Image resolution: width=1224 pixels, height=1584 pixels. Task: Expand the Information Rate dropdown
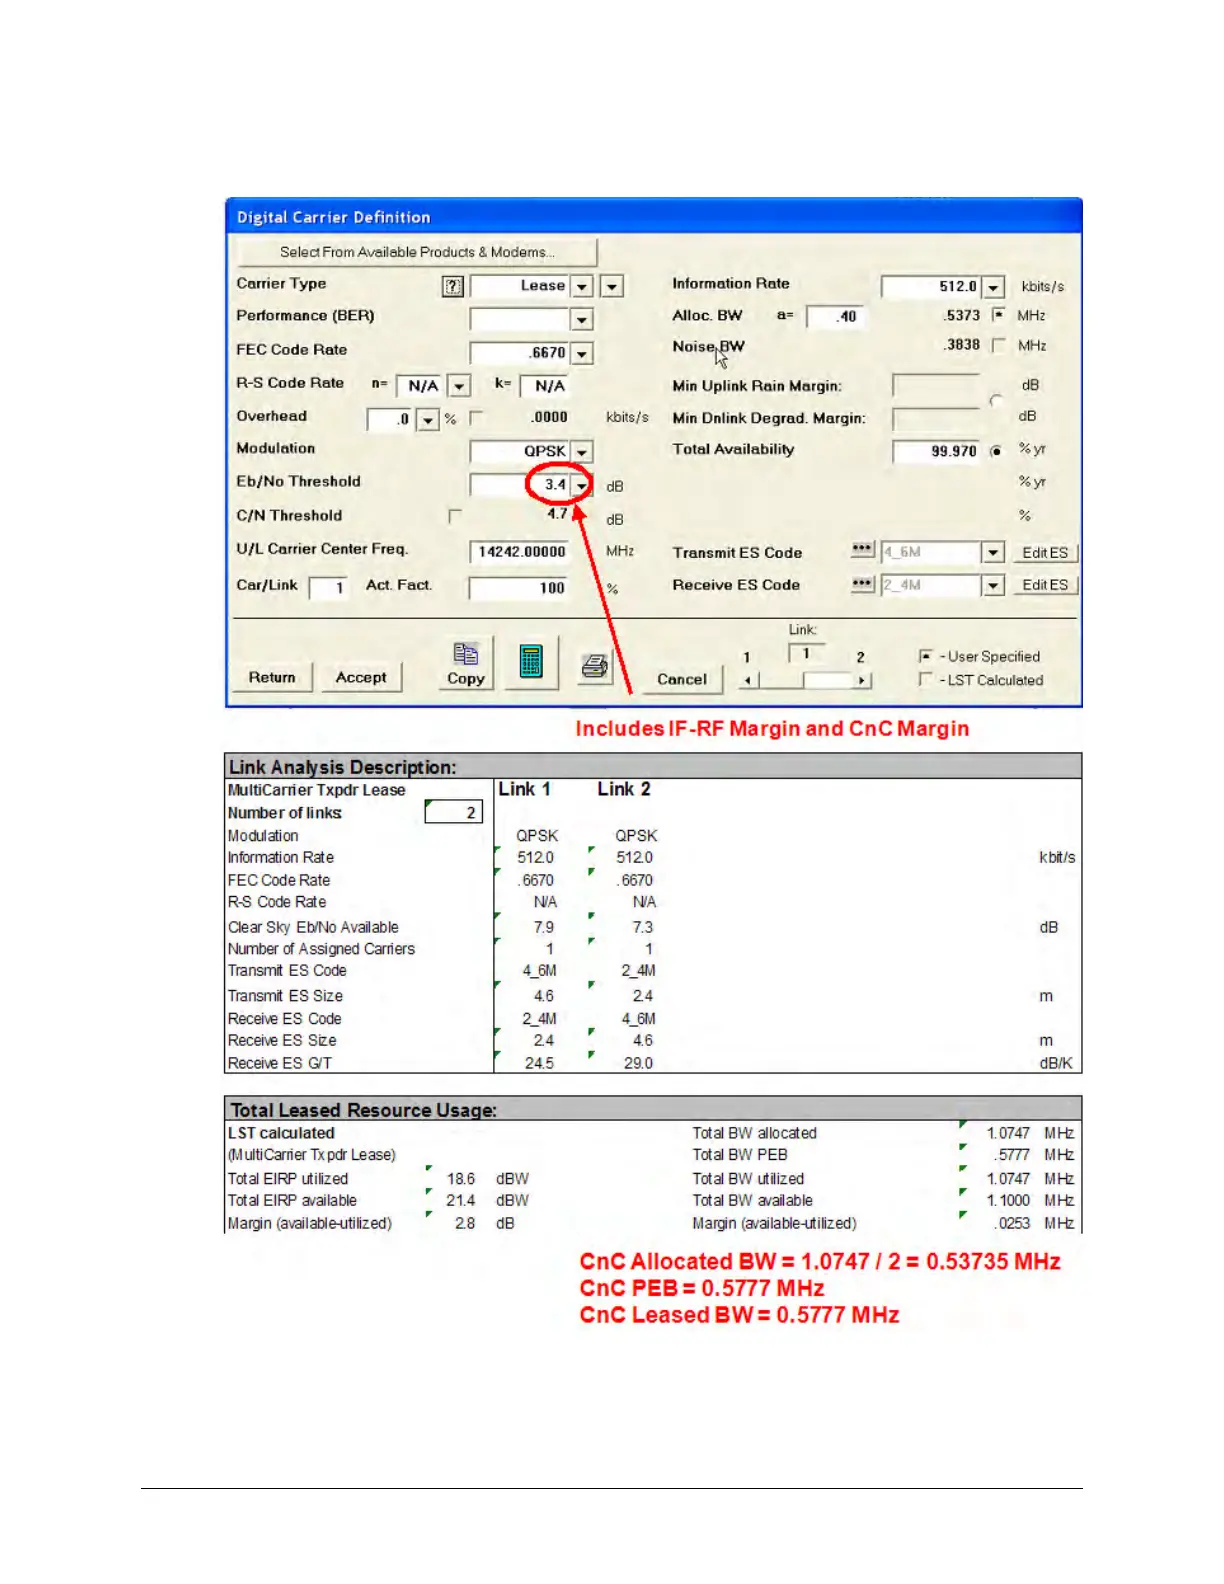[993, 288]
